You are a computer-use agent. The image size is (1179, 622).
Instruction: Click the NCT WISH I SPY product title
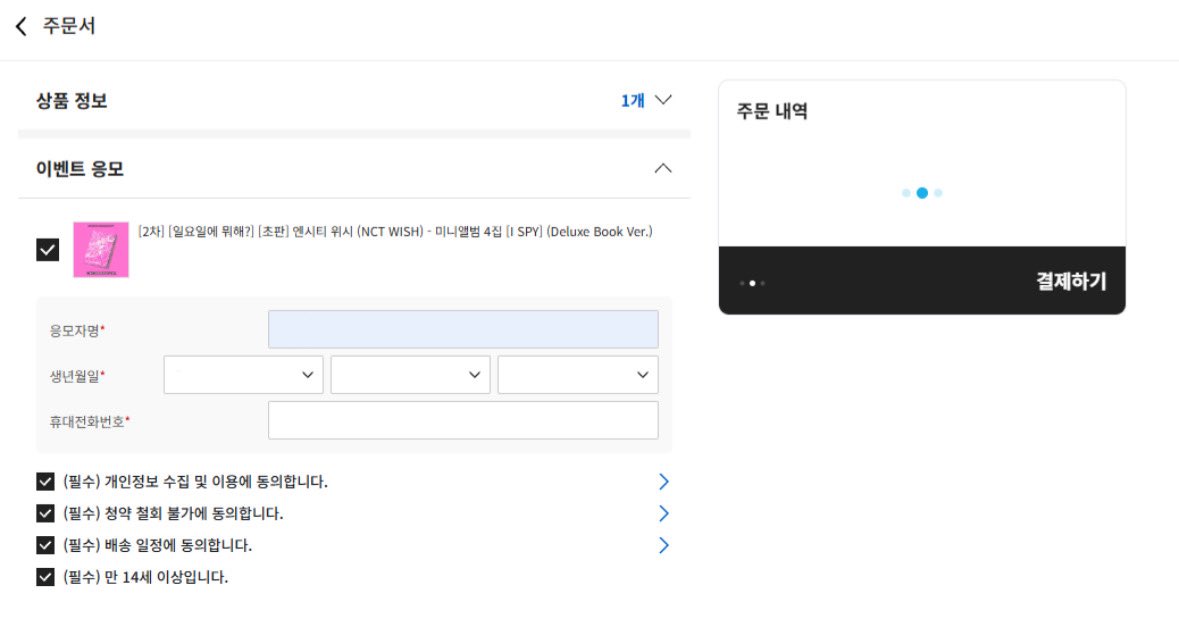click(x=396, y=232)
